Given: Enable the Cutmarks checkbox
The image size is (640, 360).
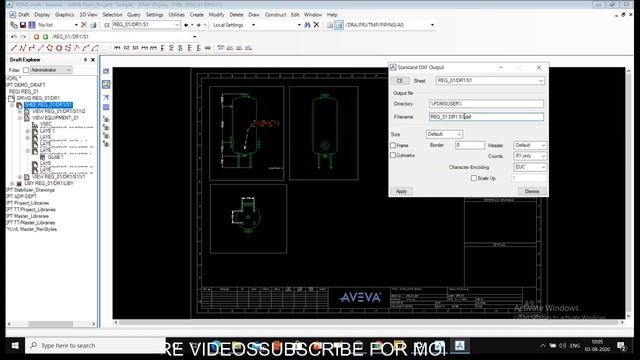Looking at the screenshot, I should click(393, 156).
